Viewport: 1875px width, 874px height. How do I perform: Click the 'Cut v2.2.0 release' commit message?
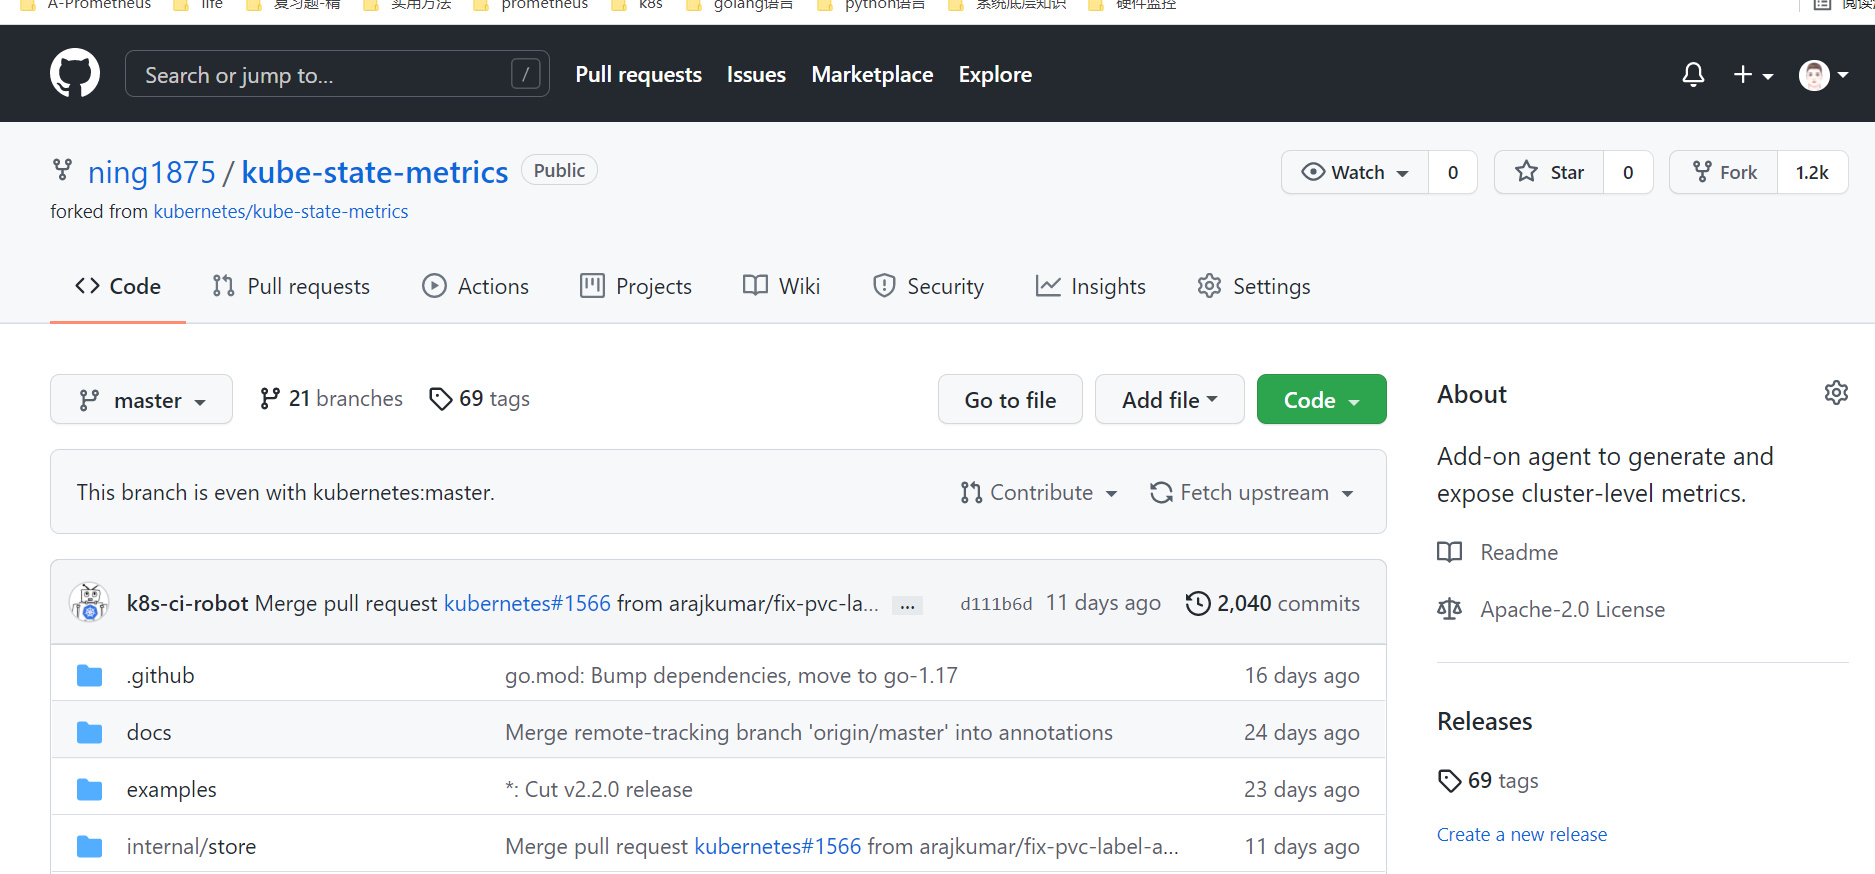[599, 790]
